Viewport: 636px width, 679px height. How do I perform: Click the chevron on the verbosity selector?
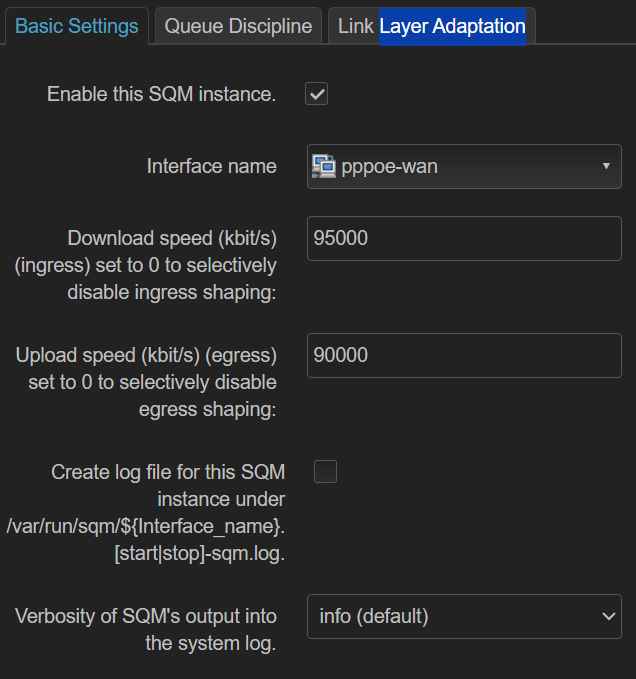tap(609, 616)
